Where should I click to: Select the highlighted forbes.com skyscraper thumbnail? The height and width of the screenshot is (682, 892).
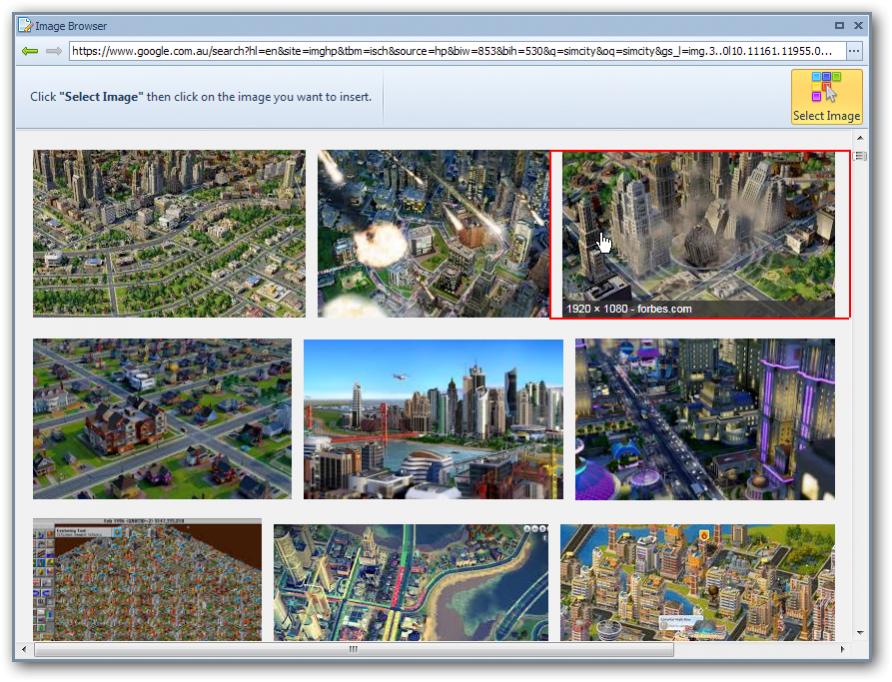[699, 234]
